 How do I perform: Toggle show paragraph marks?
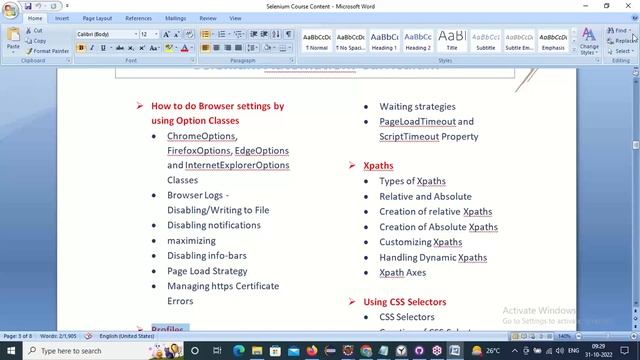pos(288,34)
